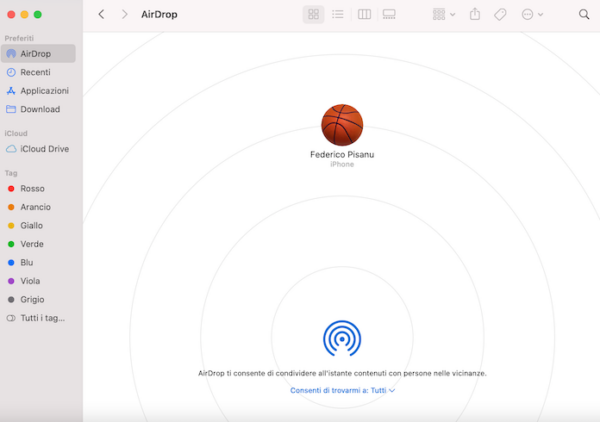
Task: Open Applicazioni in the sidebar
Action: (38, 91)
